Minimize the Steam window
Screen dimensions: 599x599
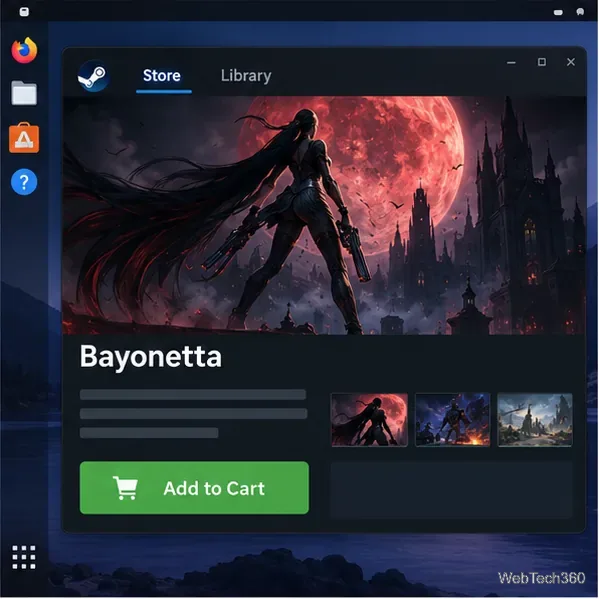point(511,62)
